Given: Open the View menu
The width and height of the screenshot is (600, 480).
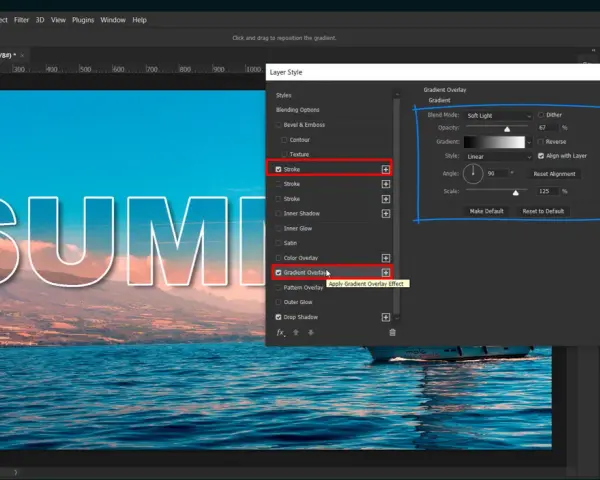Looking at the screenshot, I should point(58,20).
